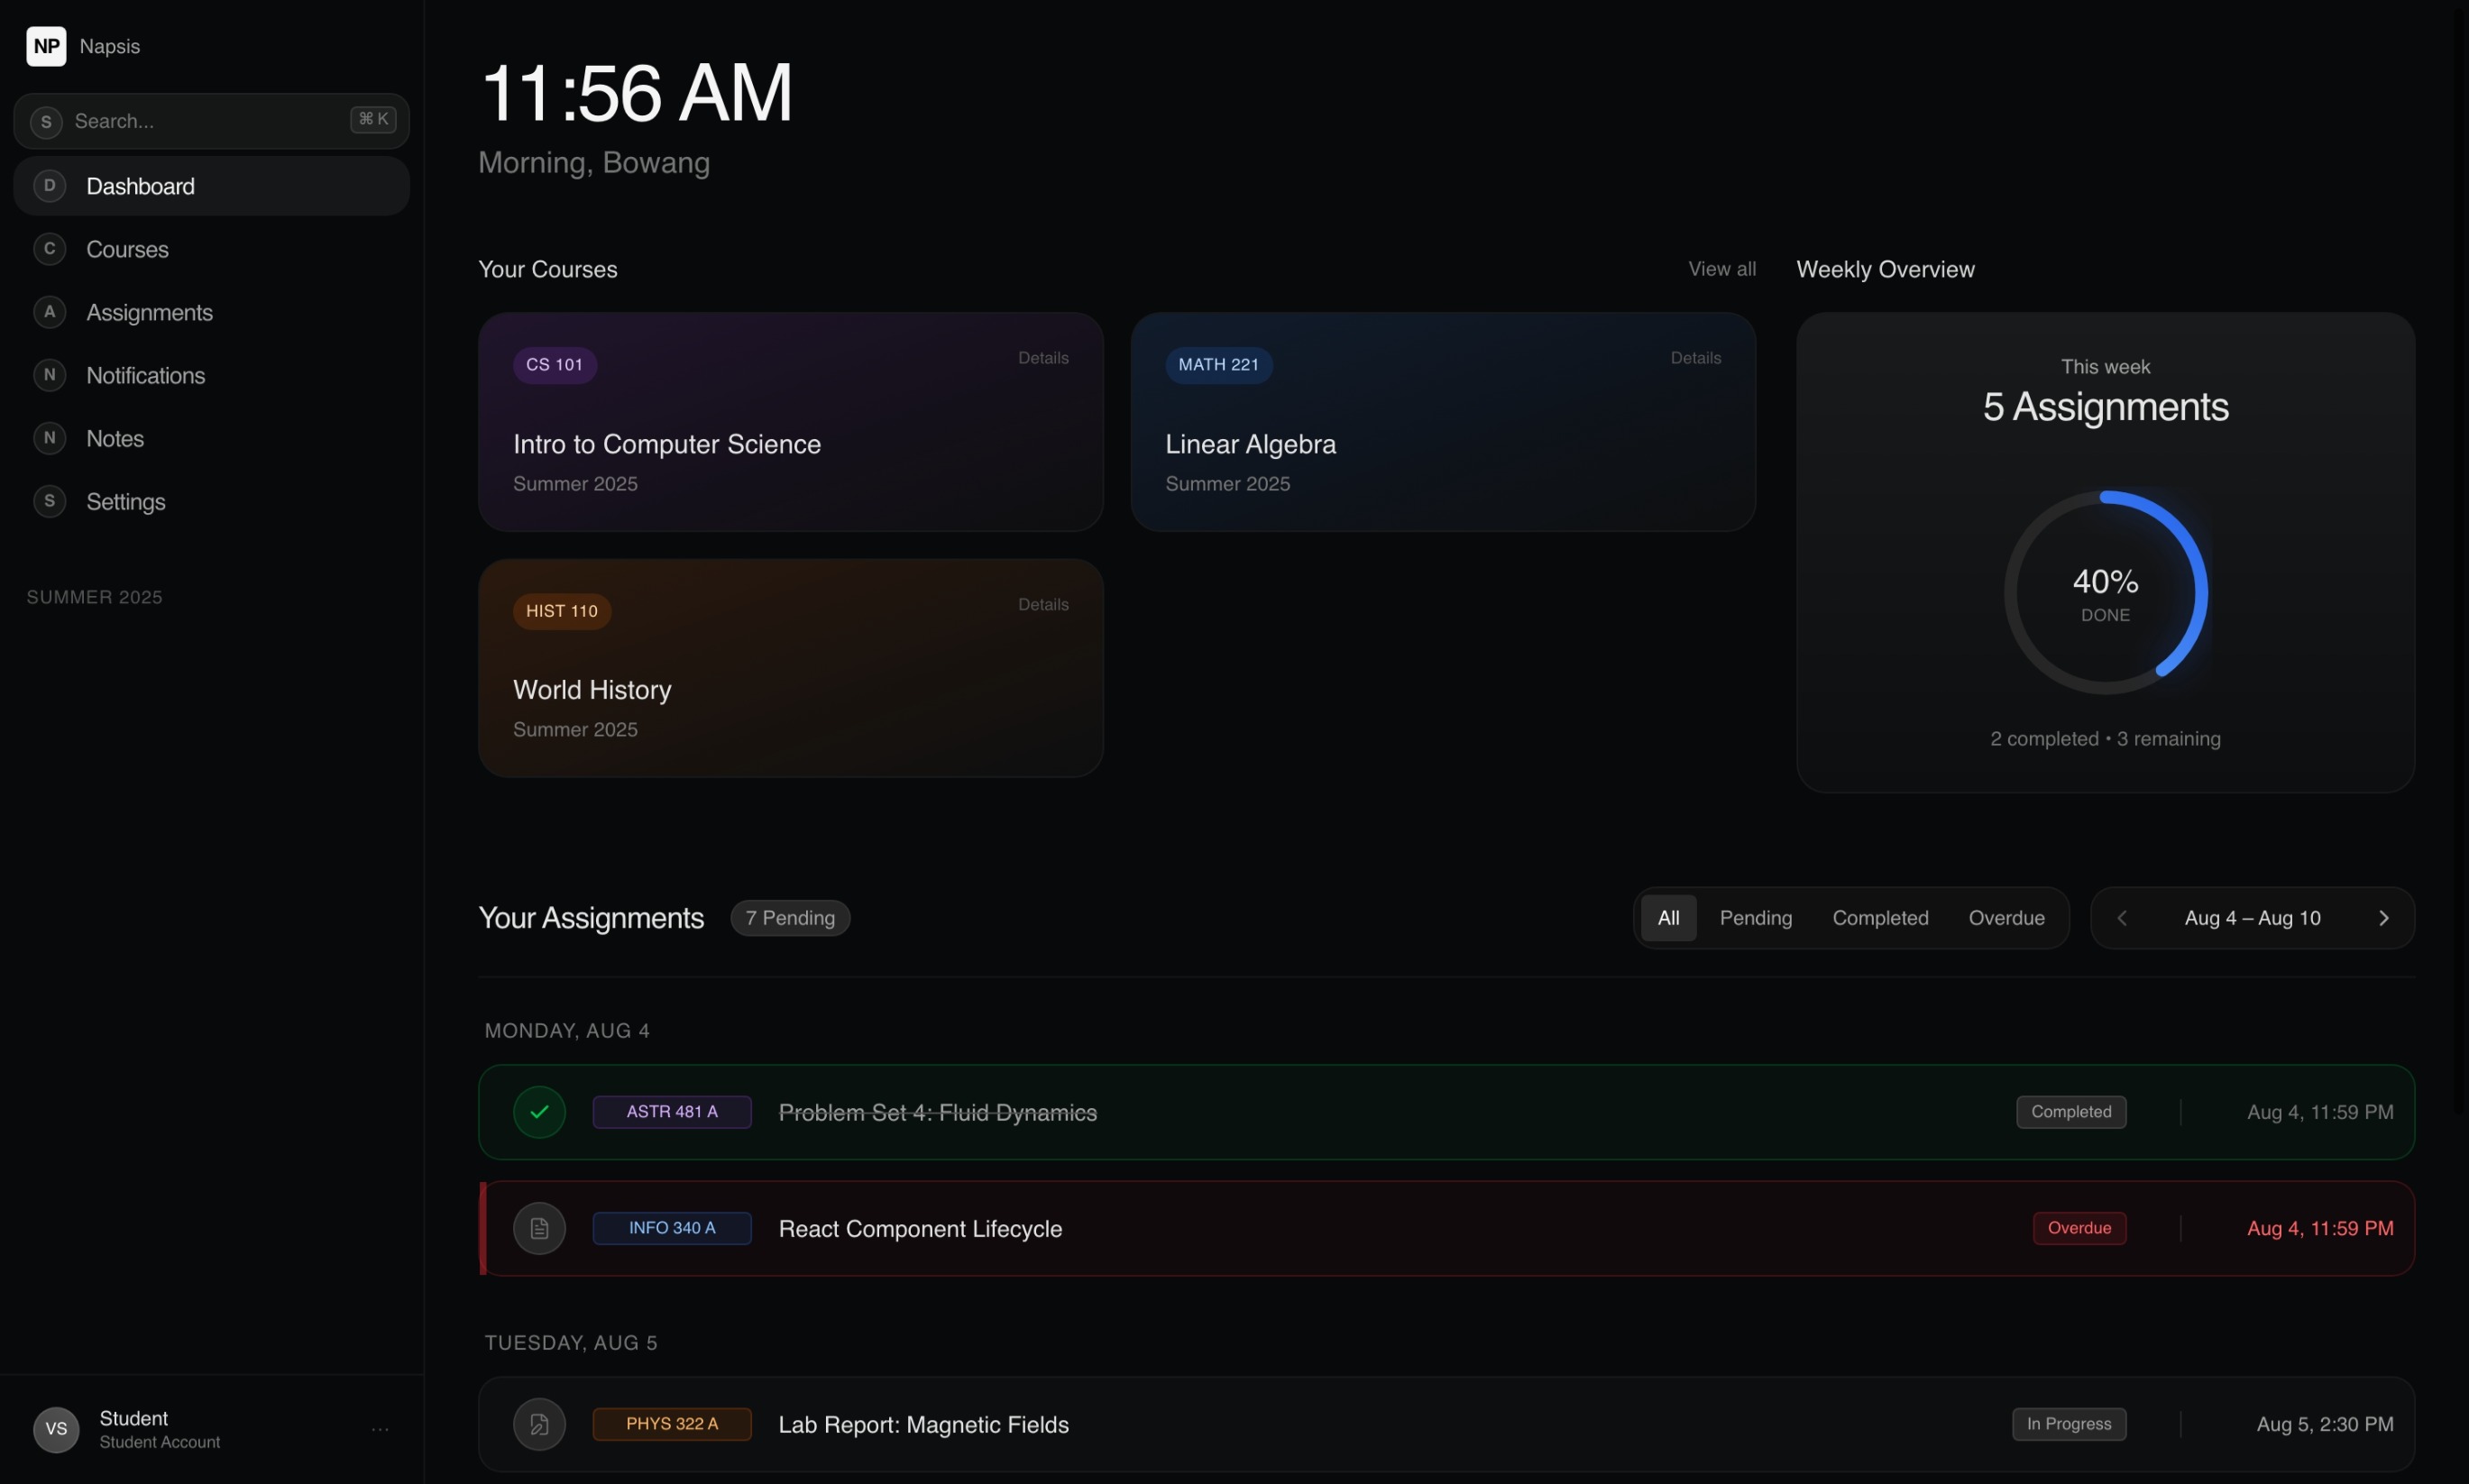
Task: Go to the previous week with left chevron
Action: 2123,917
